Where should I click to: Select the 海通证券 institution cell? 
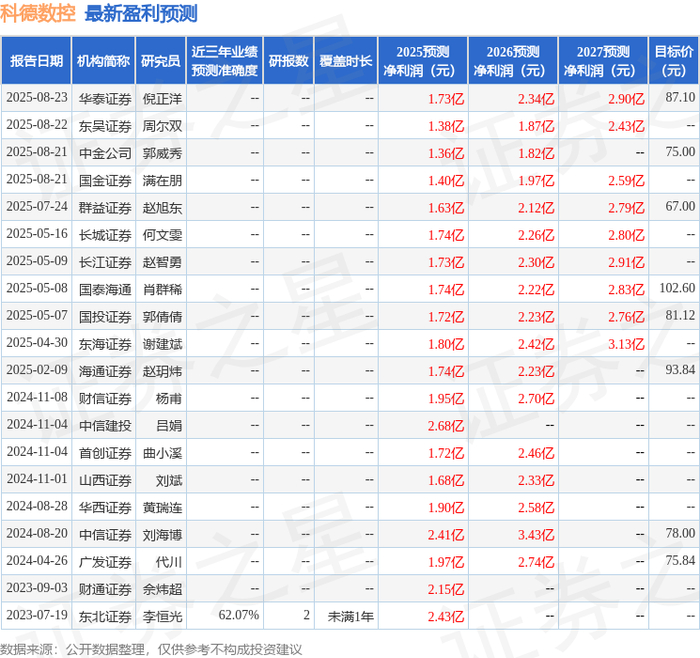click(x=105, y=371)
